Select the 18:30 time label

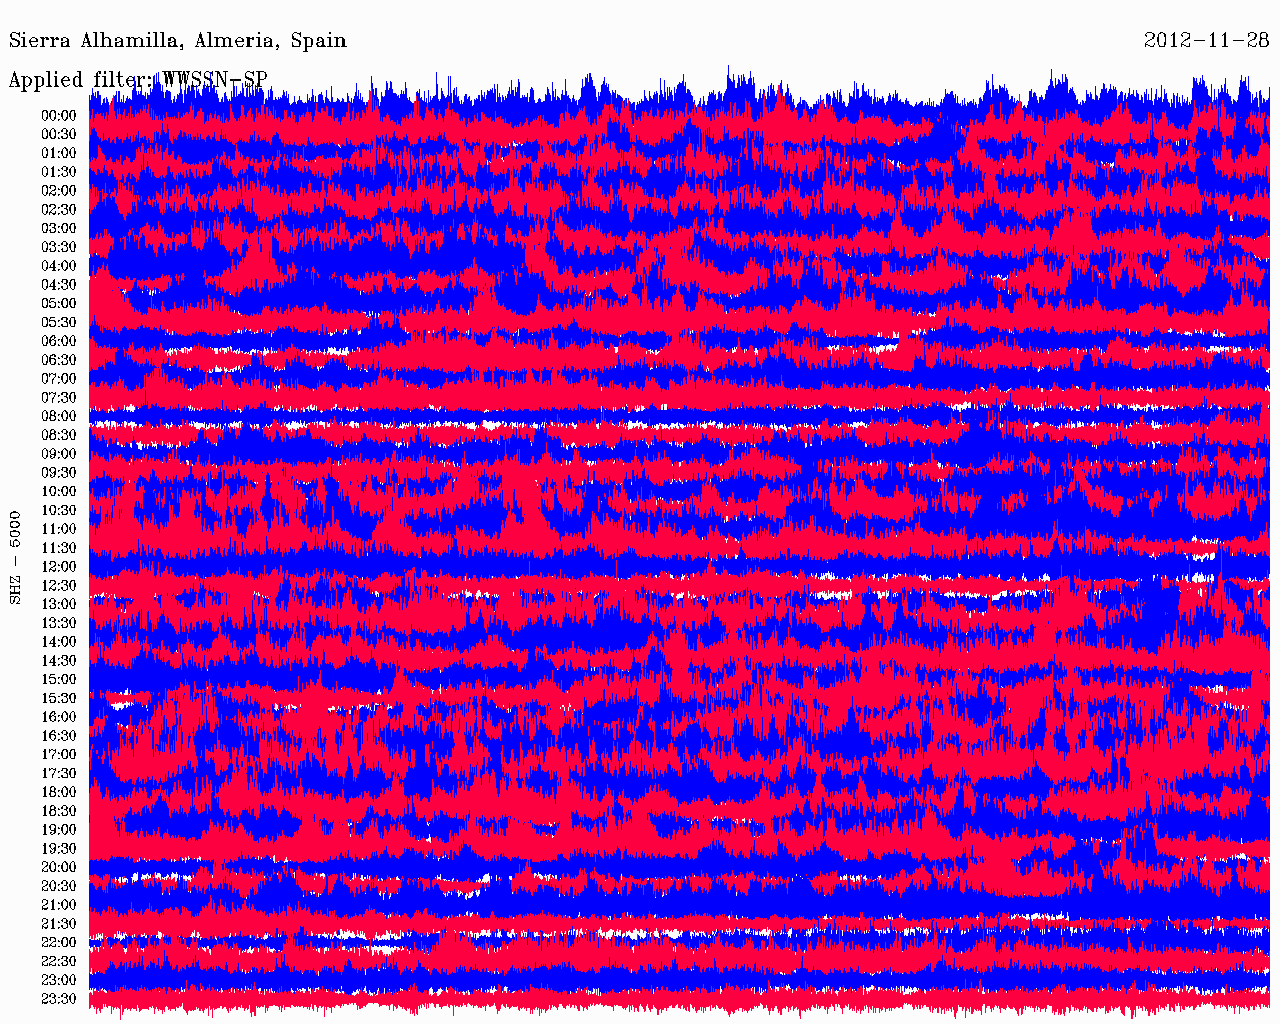click(59, 811)
